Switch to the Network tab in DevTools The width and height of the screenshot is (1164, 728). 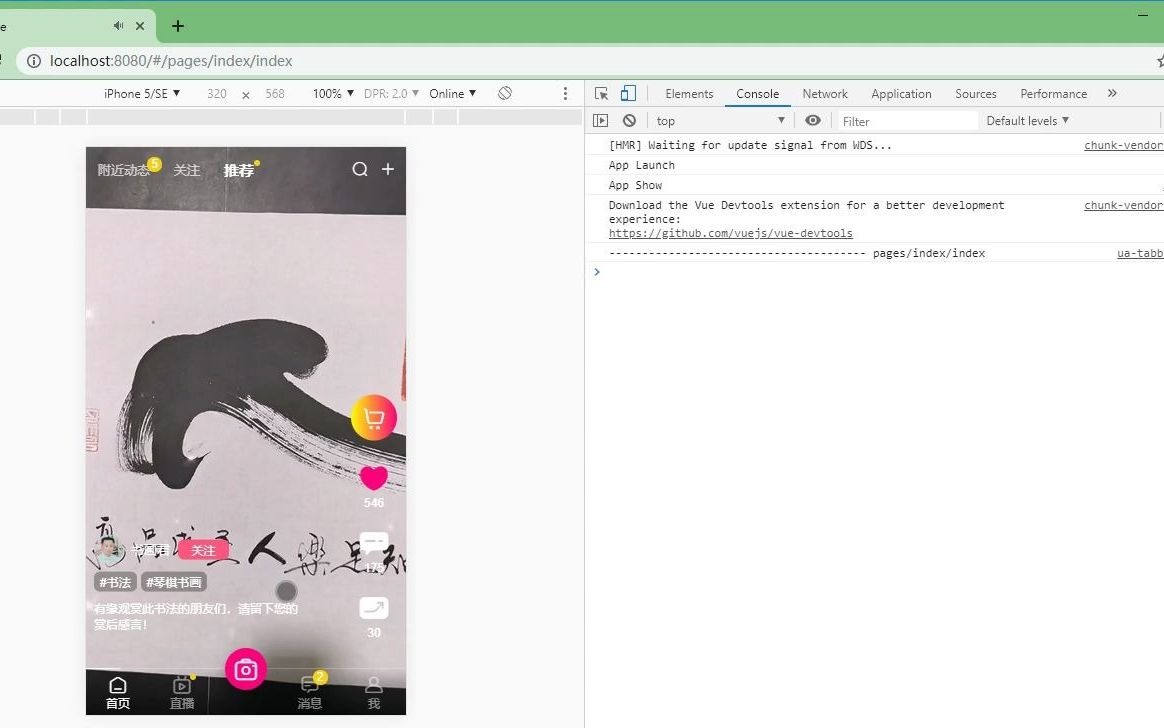824,93
